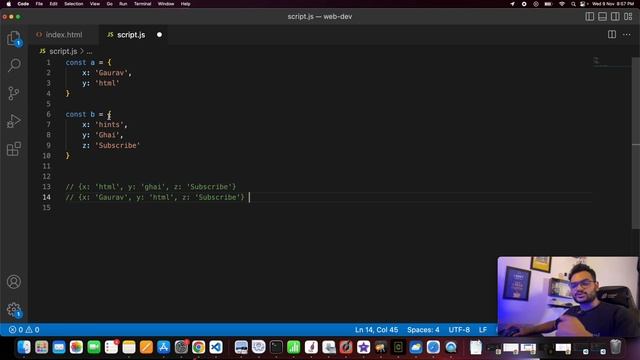Open Photos from the Dock
Viewport: 640px width, 360px height.
tap(76, 347)
